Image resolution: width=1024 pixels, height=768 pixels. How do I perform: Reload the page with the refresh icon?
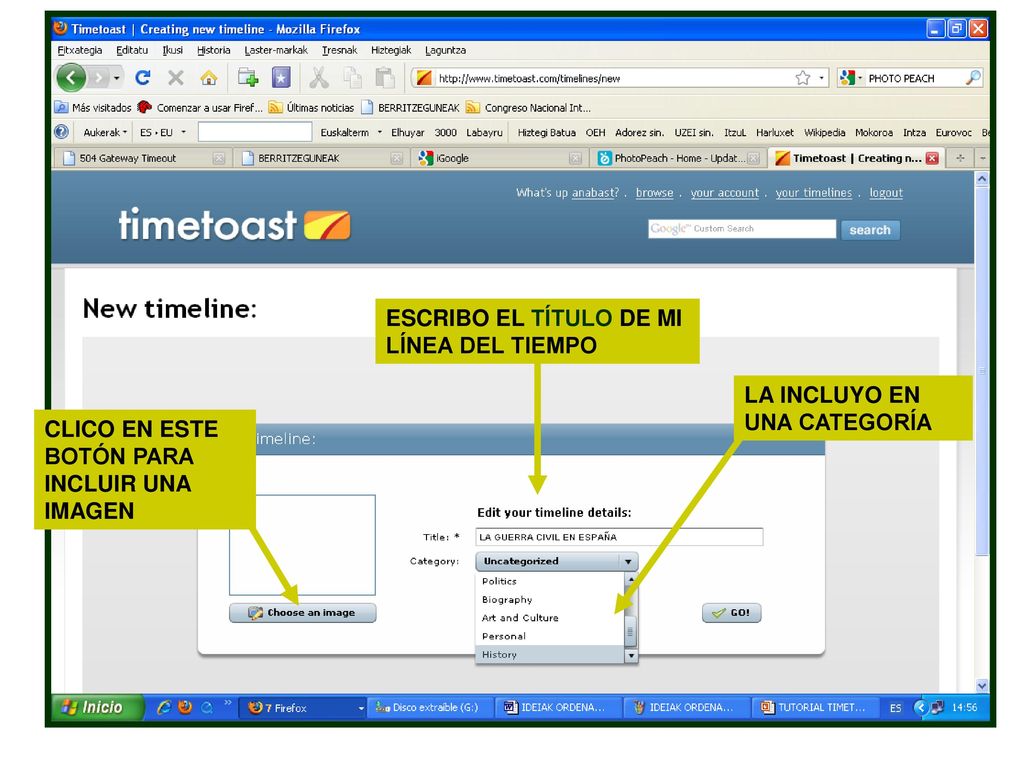[142, 78]
